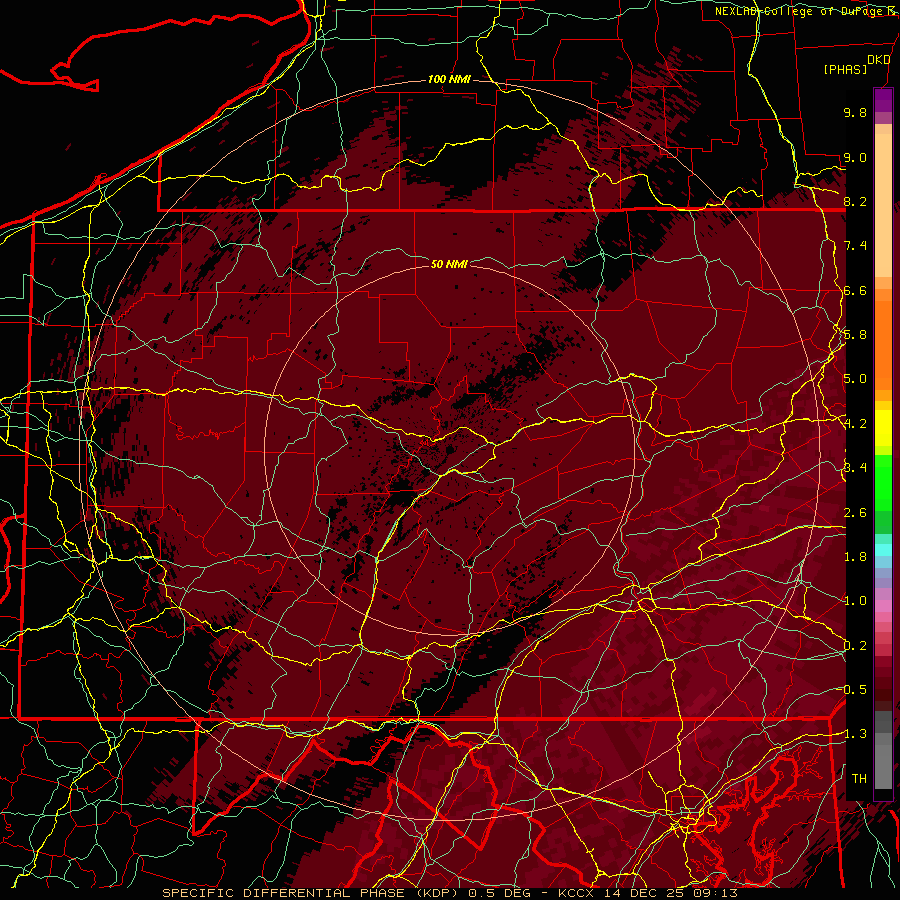This screenshot has height=900, width=900.
Task: Click the purple segment at the color bar top
Action: 883,100
